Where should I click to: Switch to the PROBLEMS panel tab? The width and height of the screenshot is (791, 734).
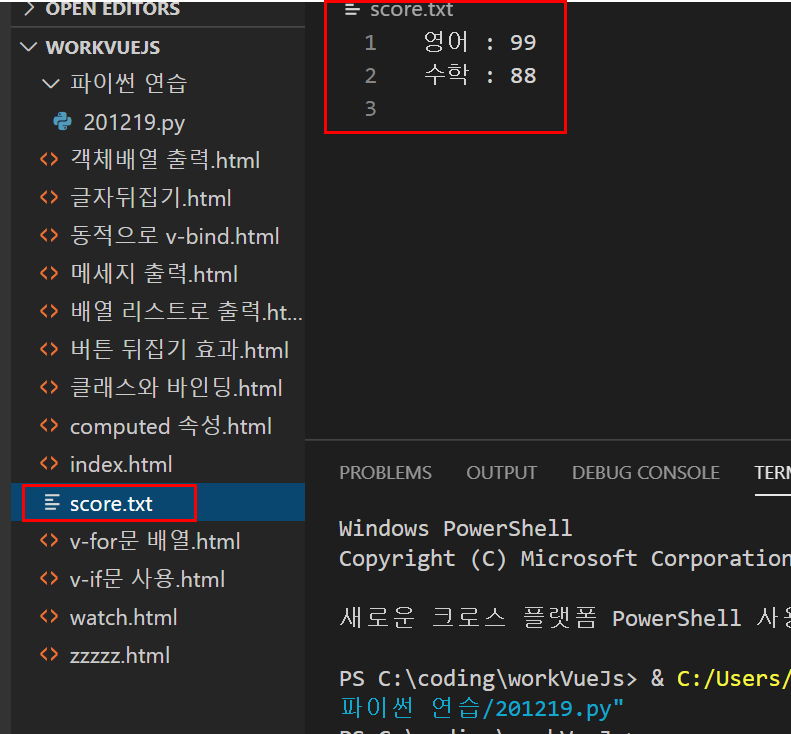[385, 473]
